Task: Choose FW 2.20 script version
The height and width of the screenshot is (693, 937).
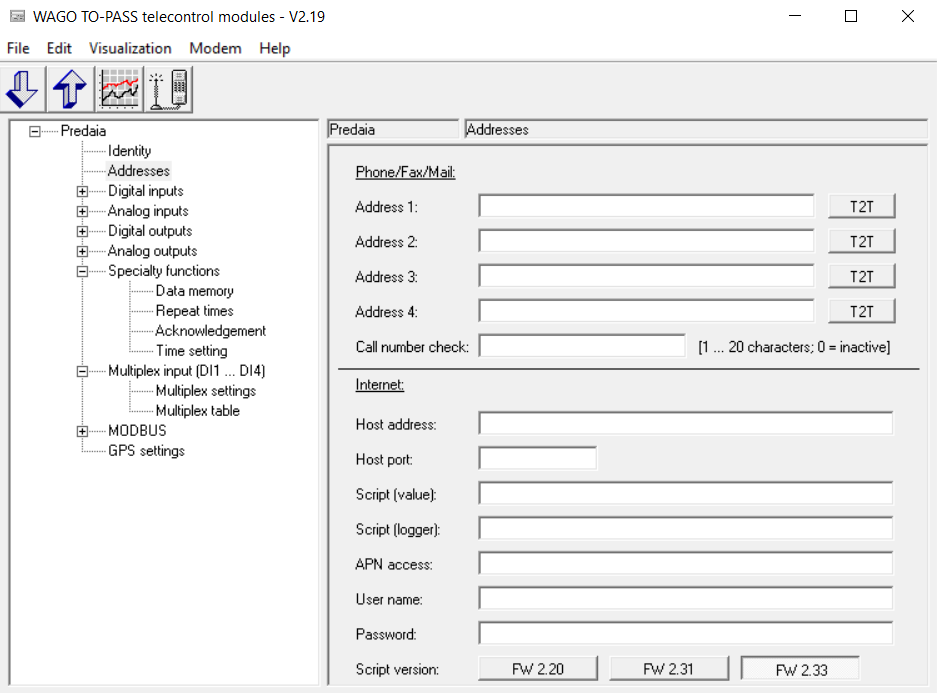Action: pyautogui.click(x=538, y=669)
